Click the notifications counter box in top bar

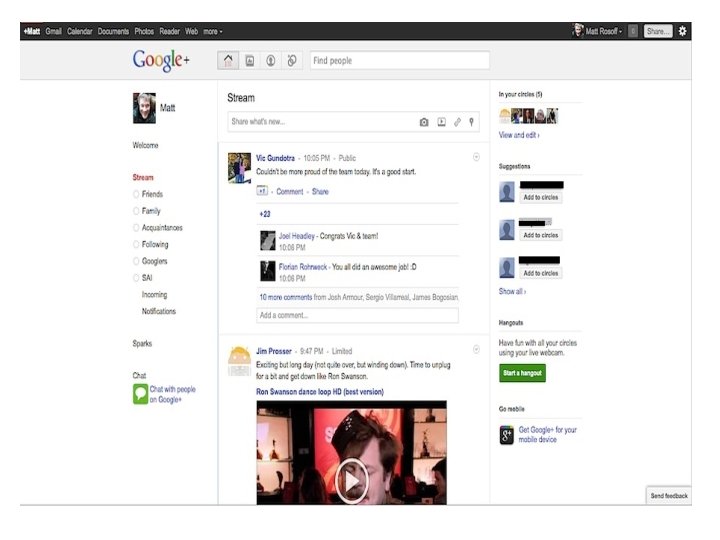click(x=633, y=31)
